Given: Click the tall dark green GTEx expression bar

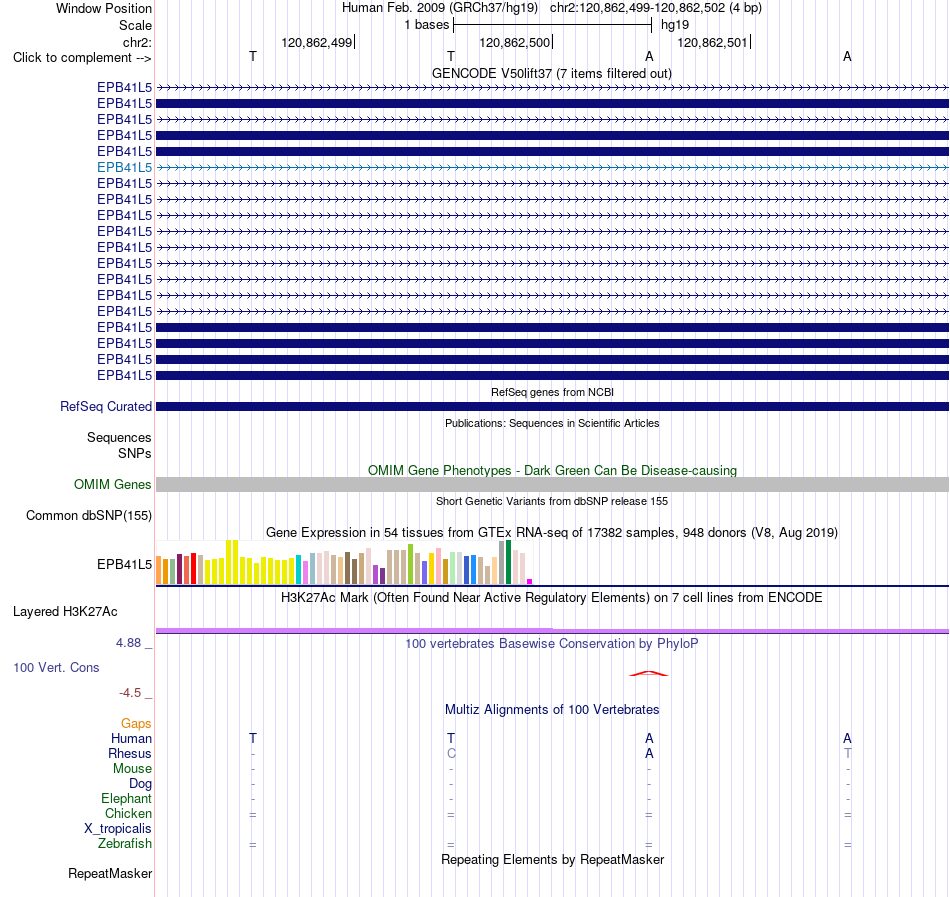Looking at the screenshot, I should coord(508,562).
